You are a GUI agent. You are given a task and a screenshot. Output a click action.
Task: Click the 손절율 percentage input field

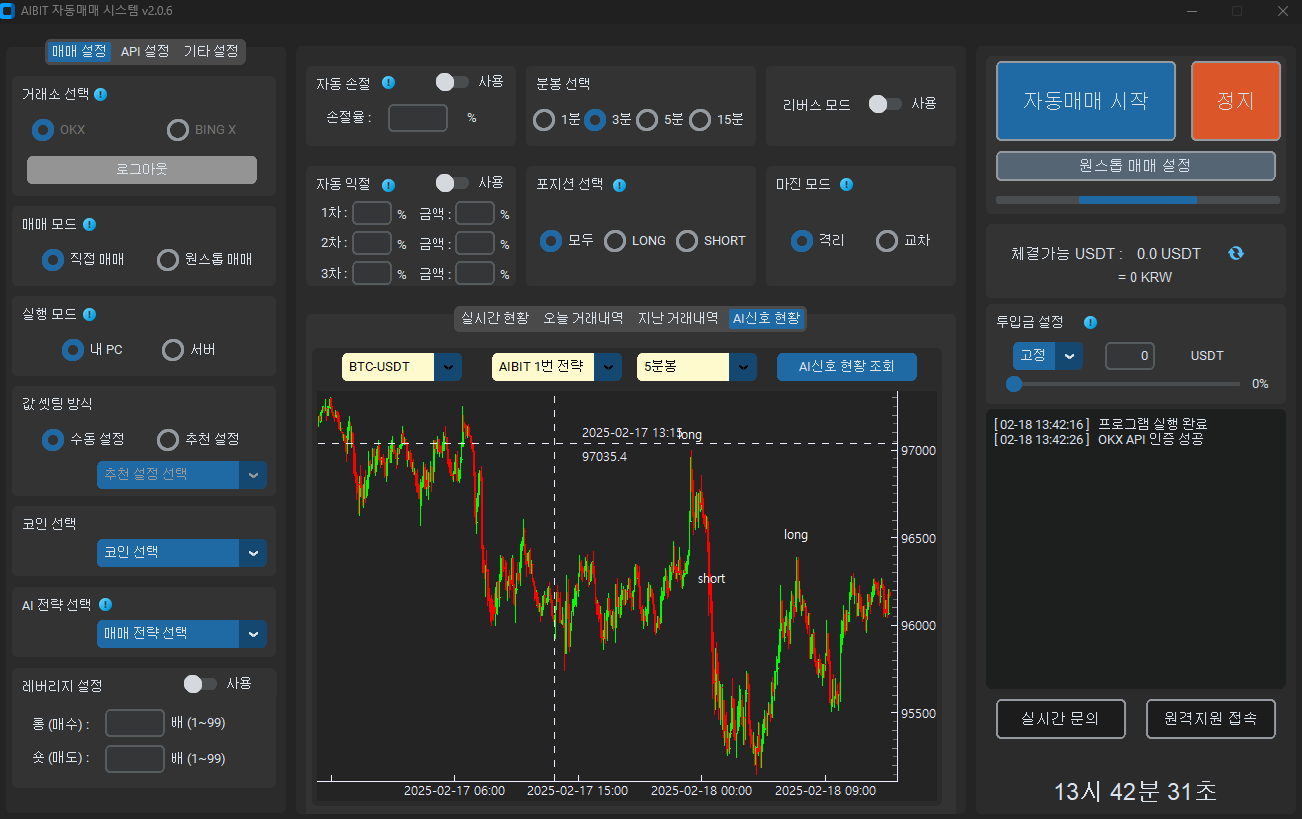418,118
